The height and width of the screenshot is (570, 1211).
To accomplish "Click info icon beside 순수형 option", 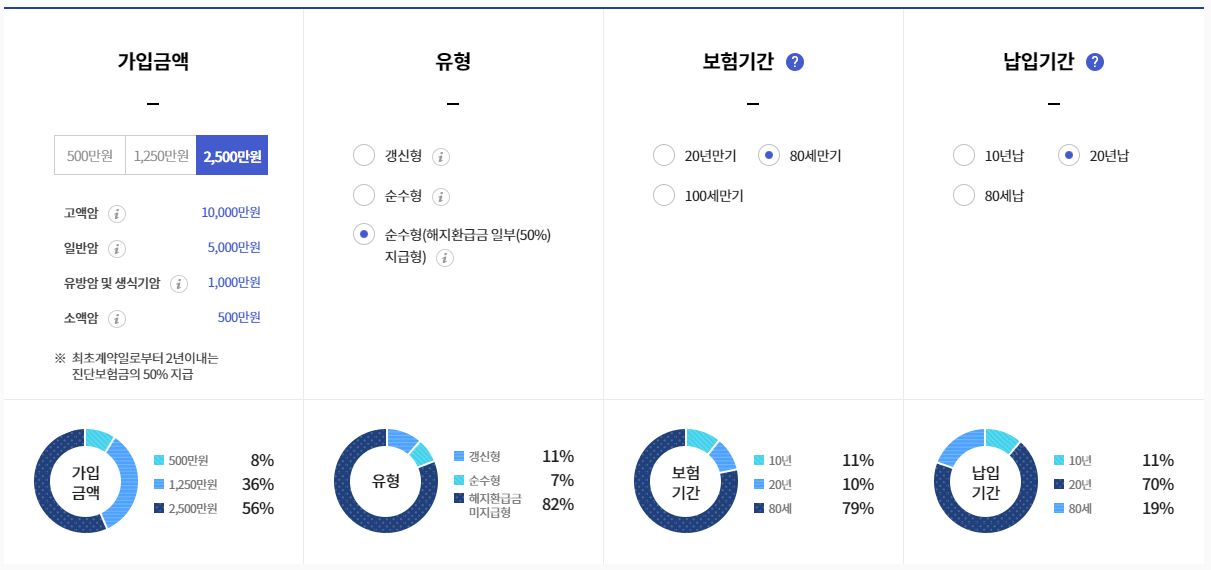I will pos(441,197).
